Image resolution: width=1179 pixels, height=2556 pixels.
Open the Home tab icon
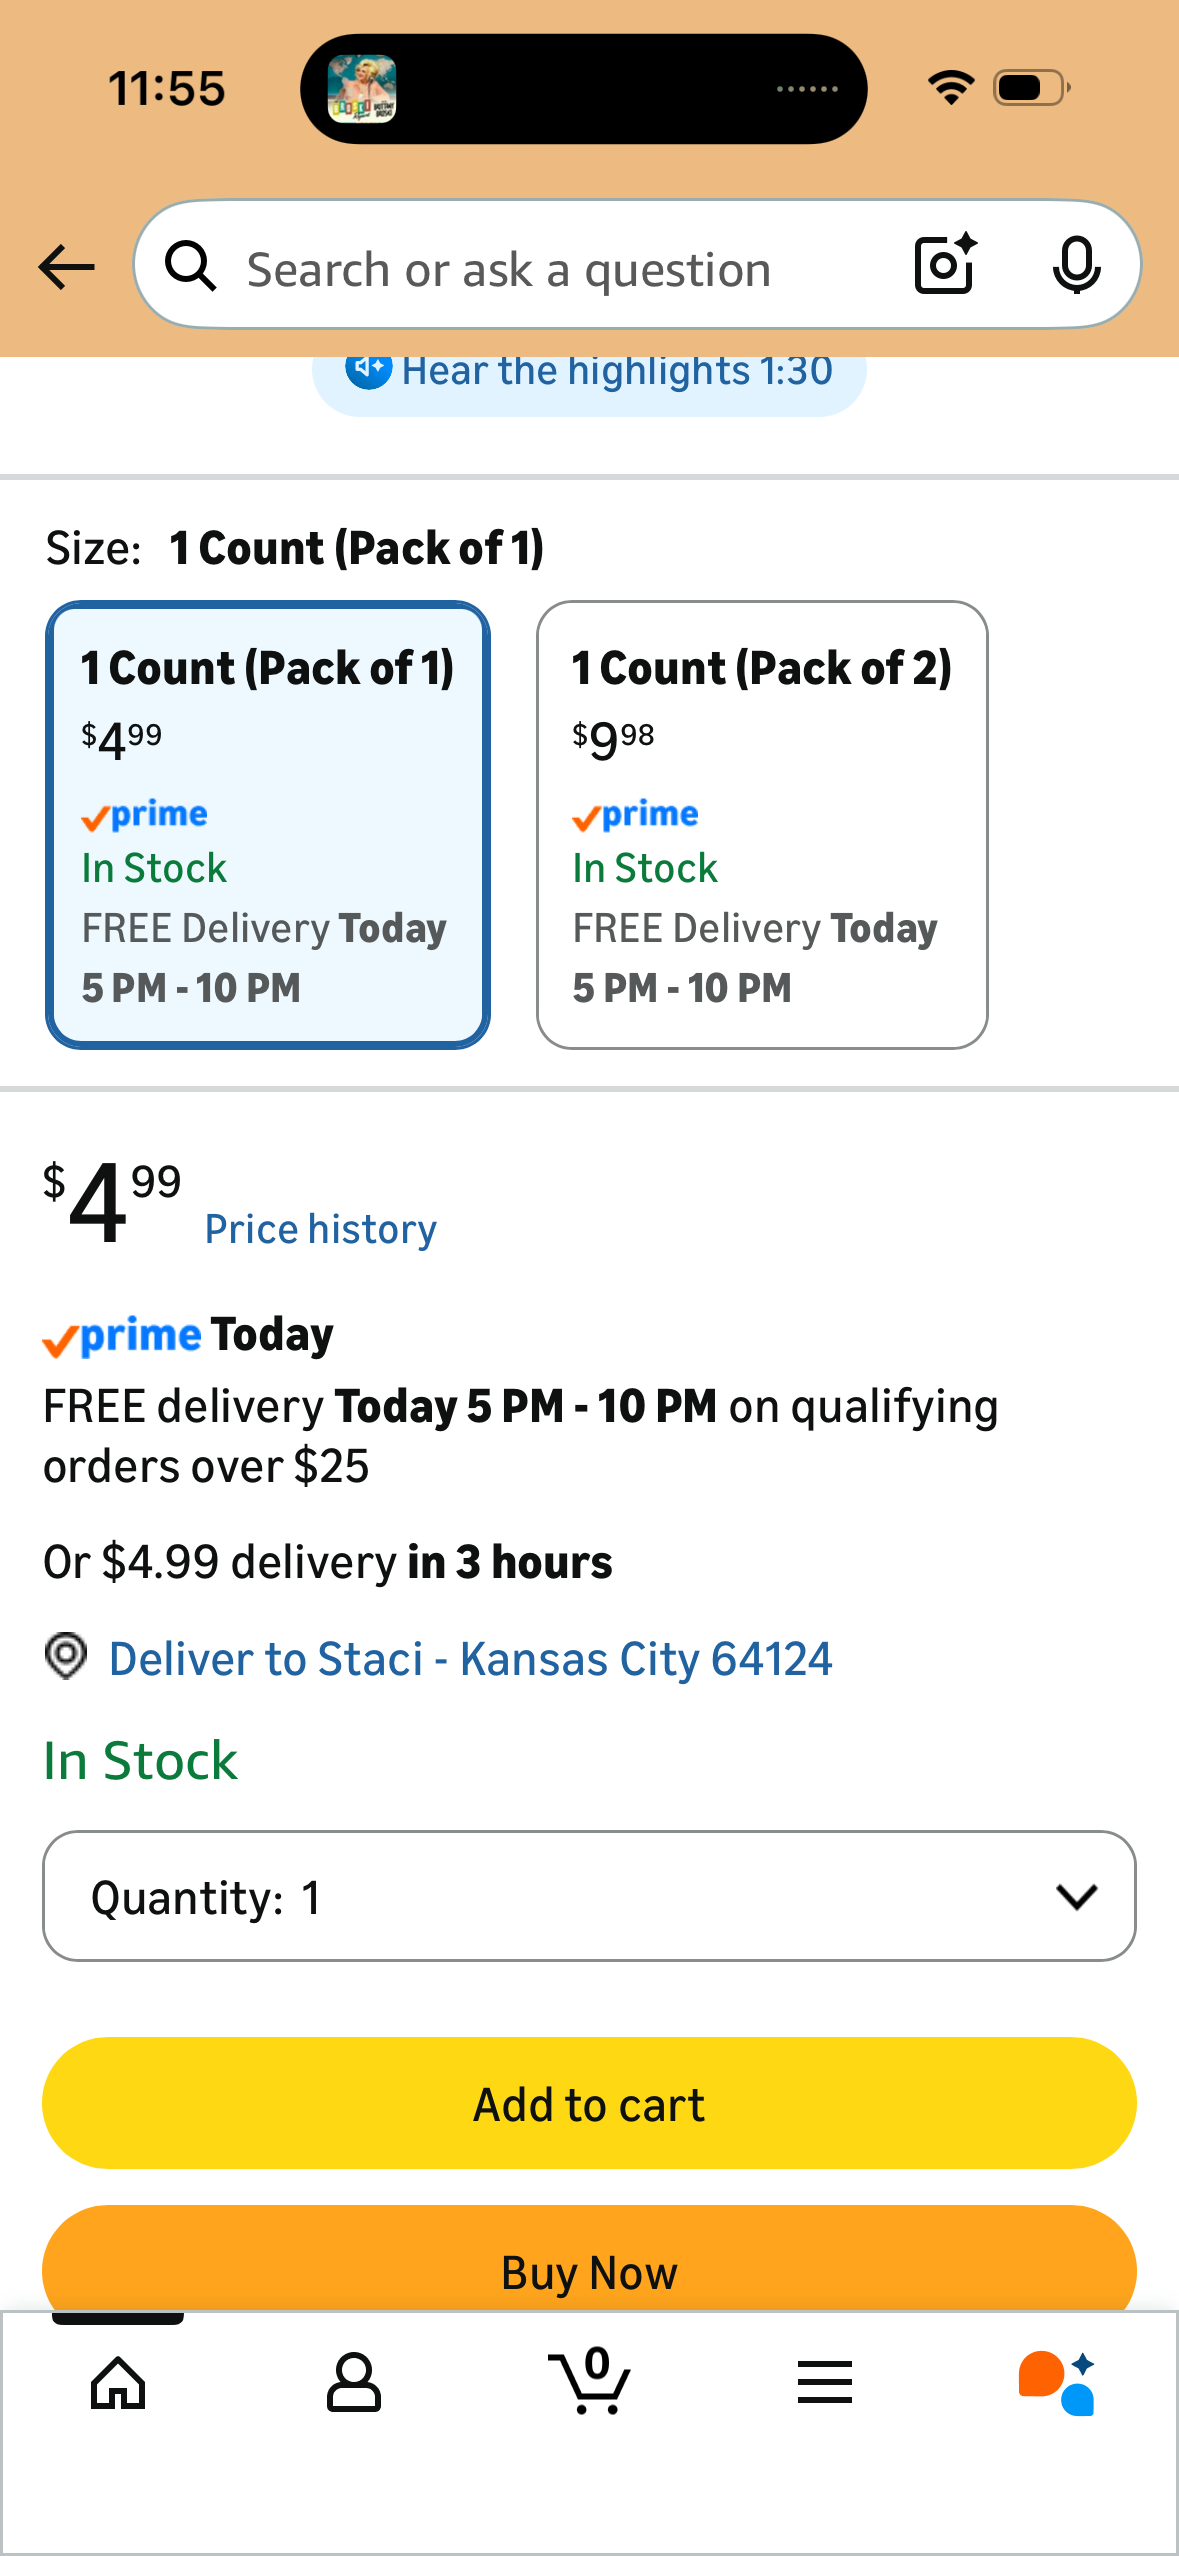point(118,2384)
